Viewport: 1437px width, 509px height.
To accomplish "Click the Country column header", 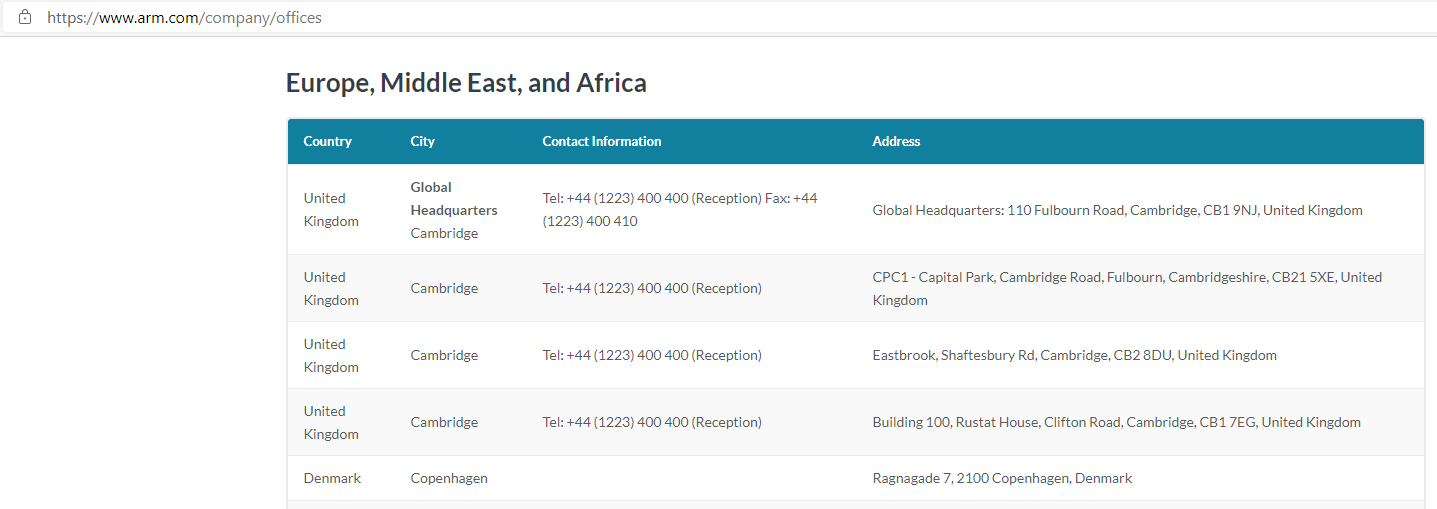I will tap(328, 141).
